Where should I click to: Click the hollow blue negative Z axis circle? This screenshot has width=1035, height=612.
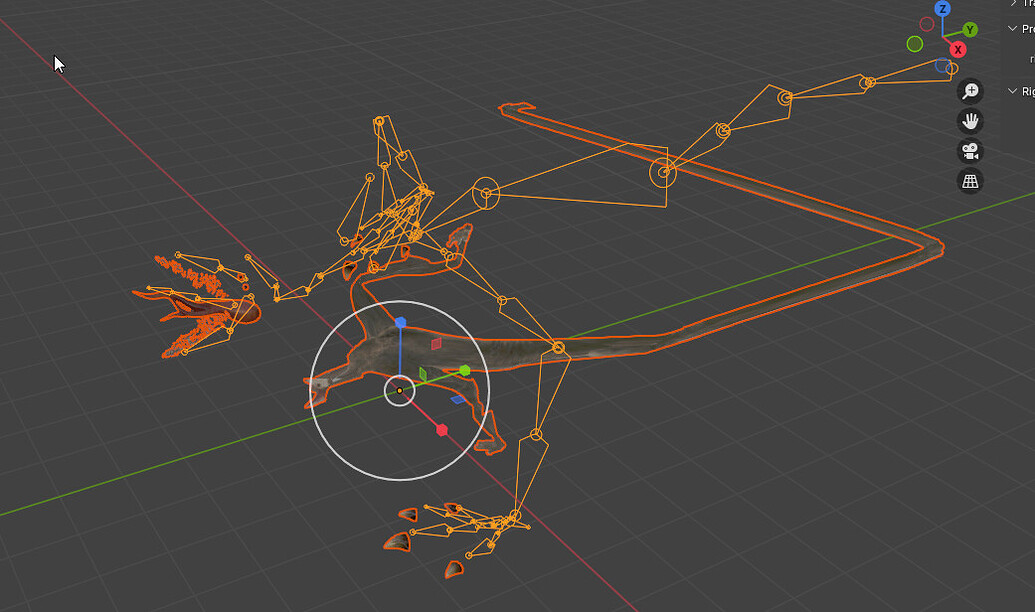tap(943, 65)
